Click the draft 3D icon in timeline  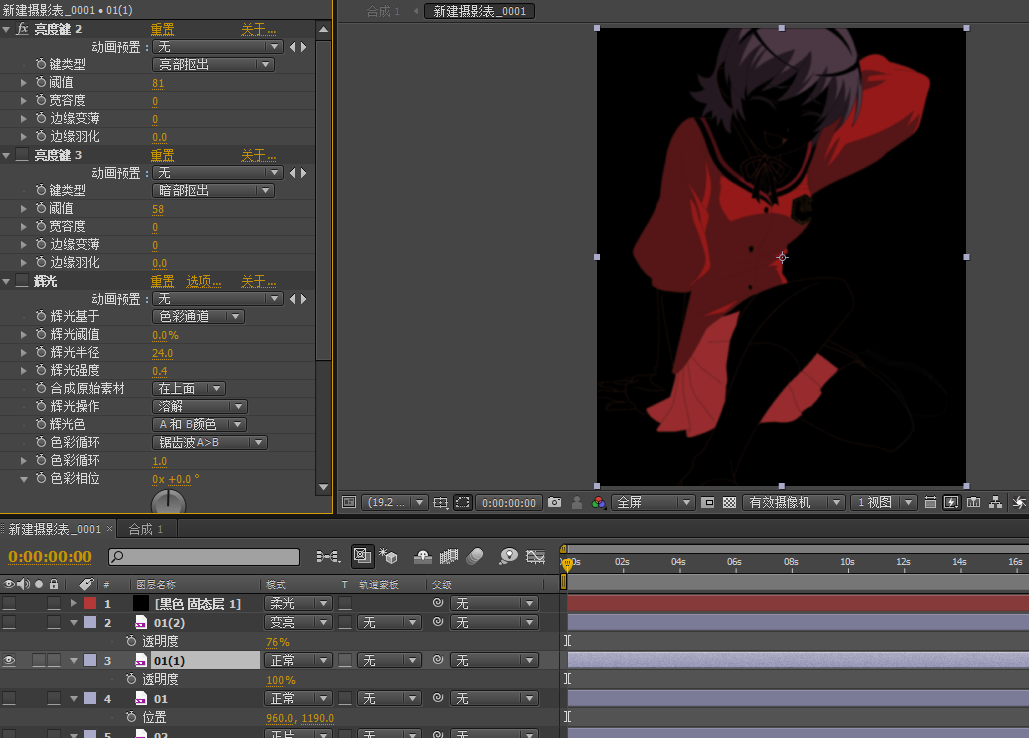389,556
